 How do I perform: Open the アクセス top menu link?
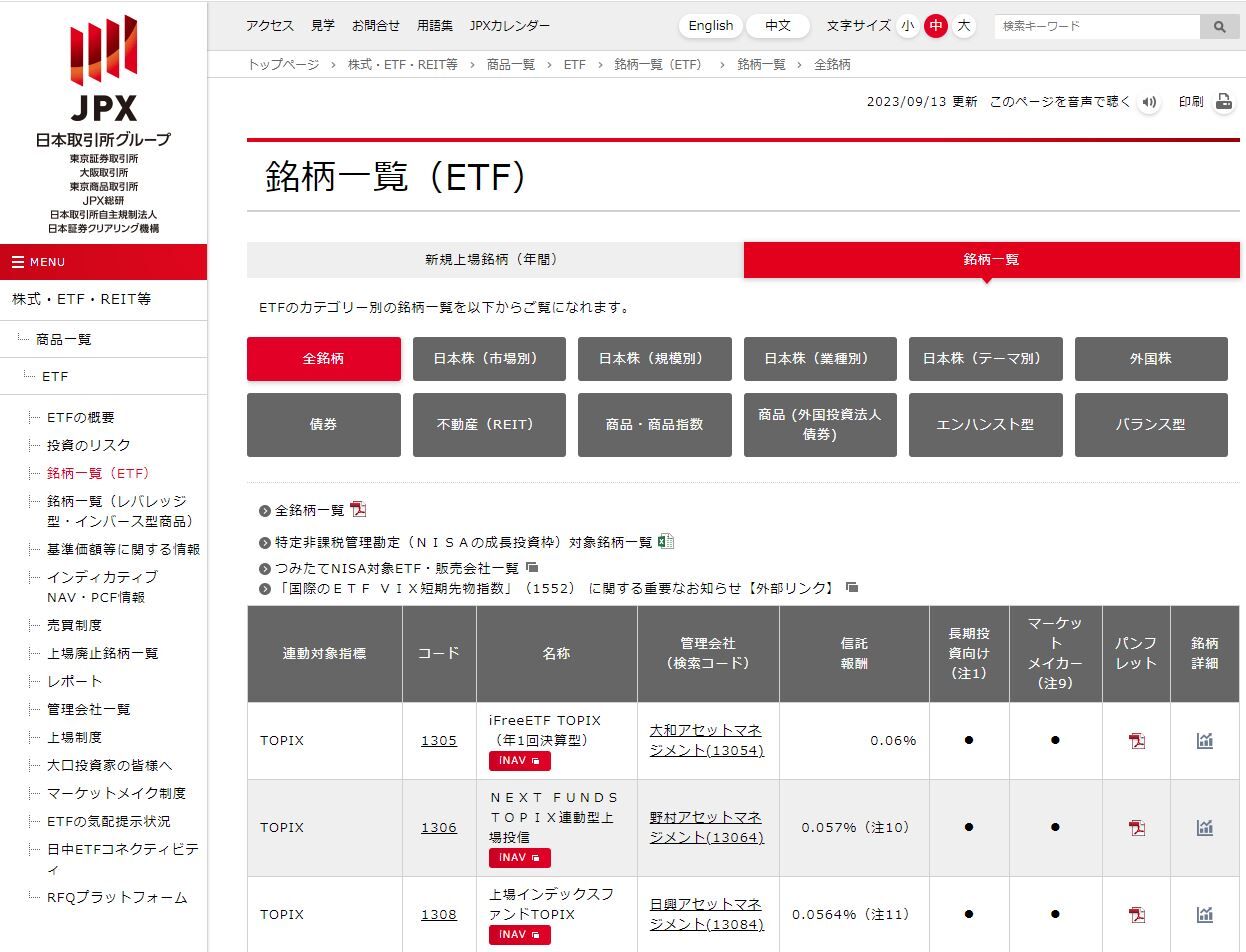tap(270, 26)
